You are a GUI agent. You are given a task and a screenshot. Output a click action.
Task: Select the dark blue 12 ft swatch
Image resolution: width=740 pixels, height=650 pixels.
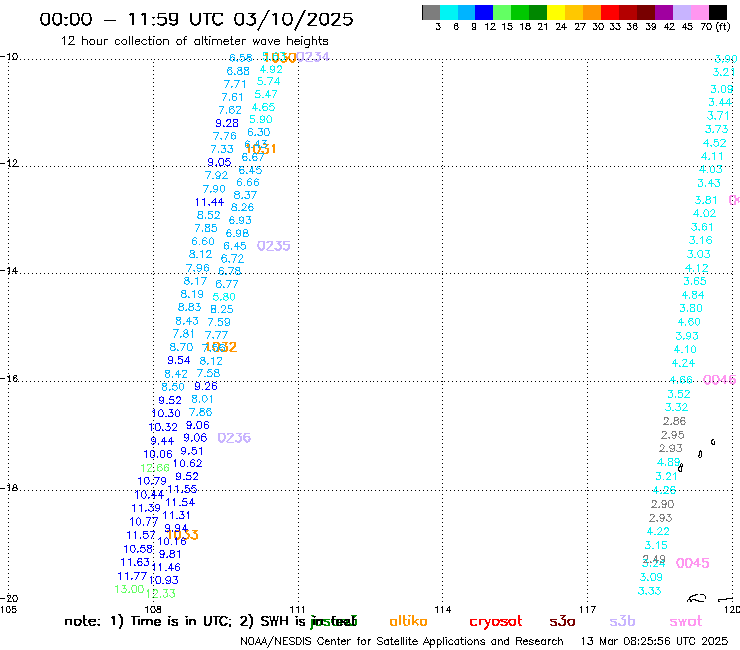[484, 12]
